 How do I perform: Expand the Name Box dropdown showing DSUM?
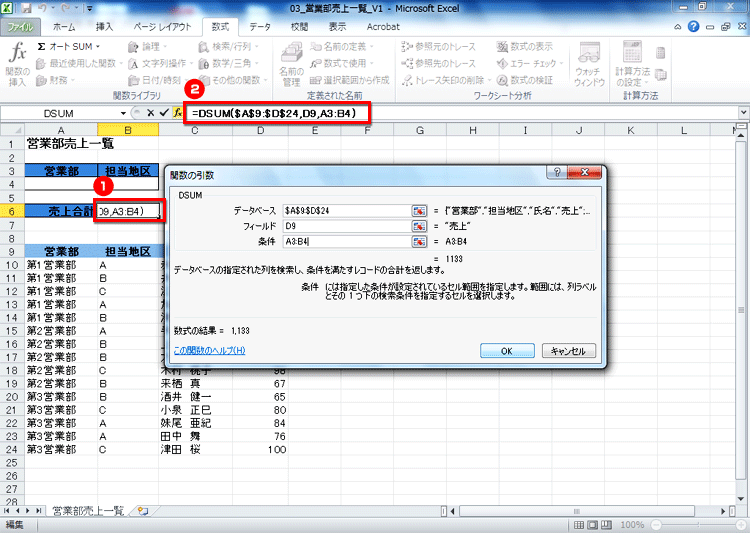pos(123,113)
